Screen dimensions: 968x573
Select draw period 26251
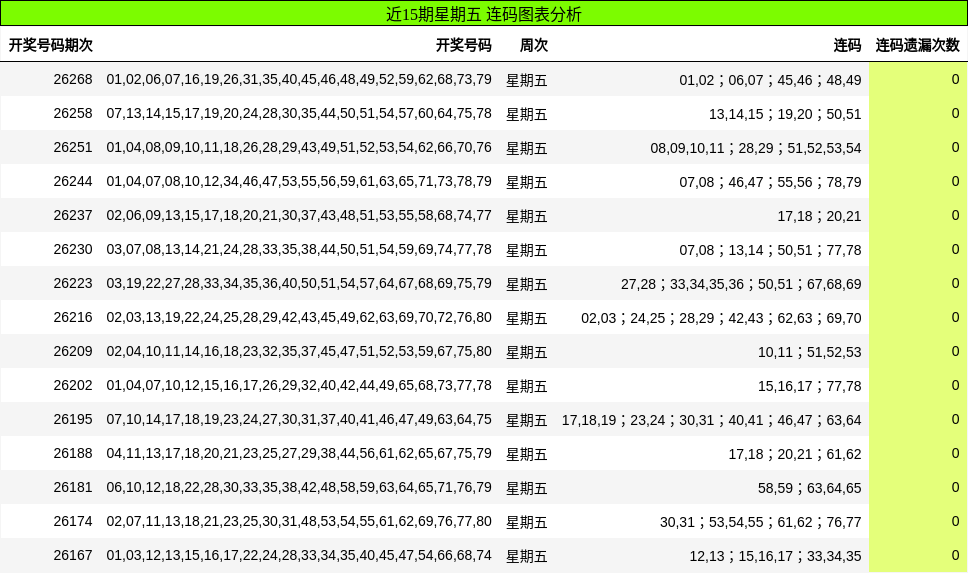point(73,148)
